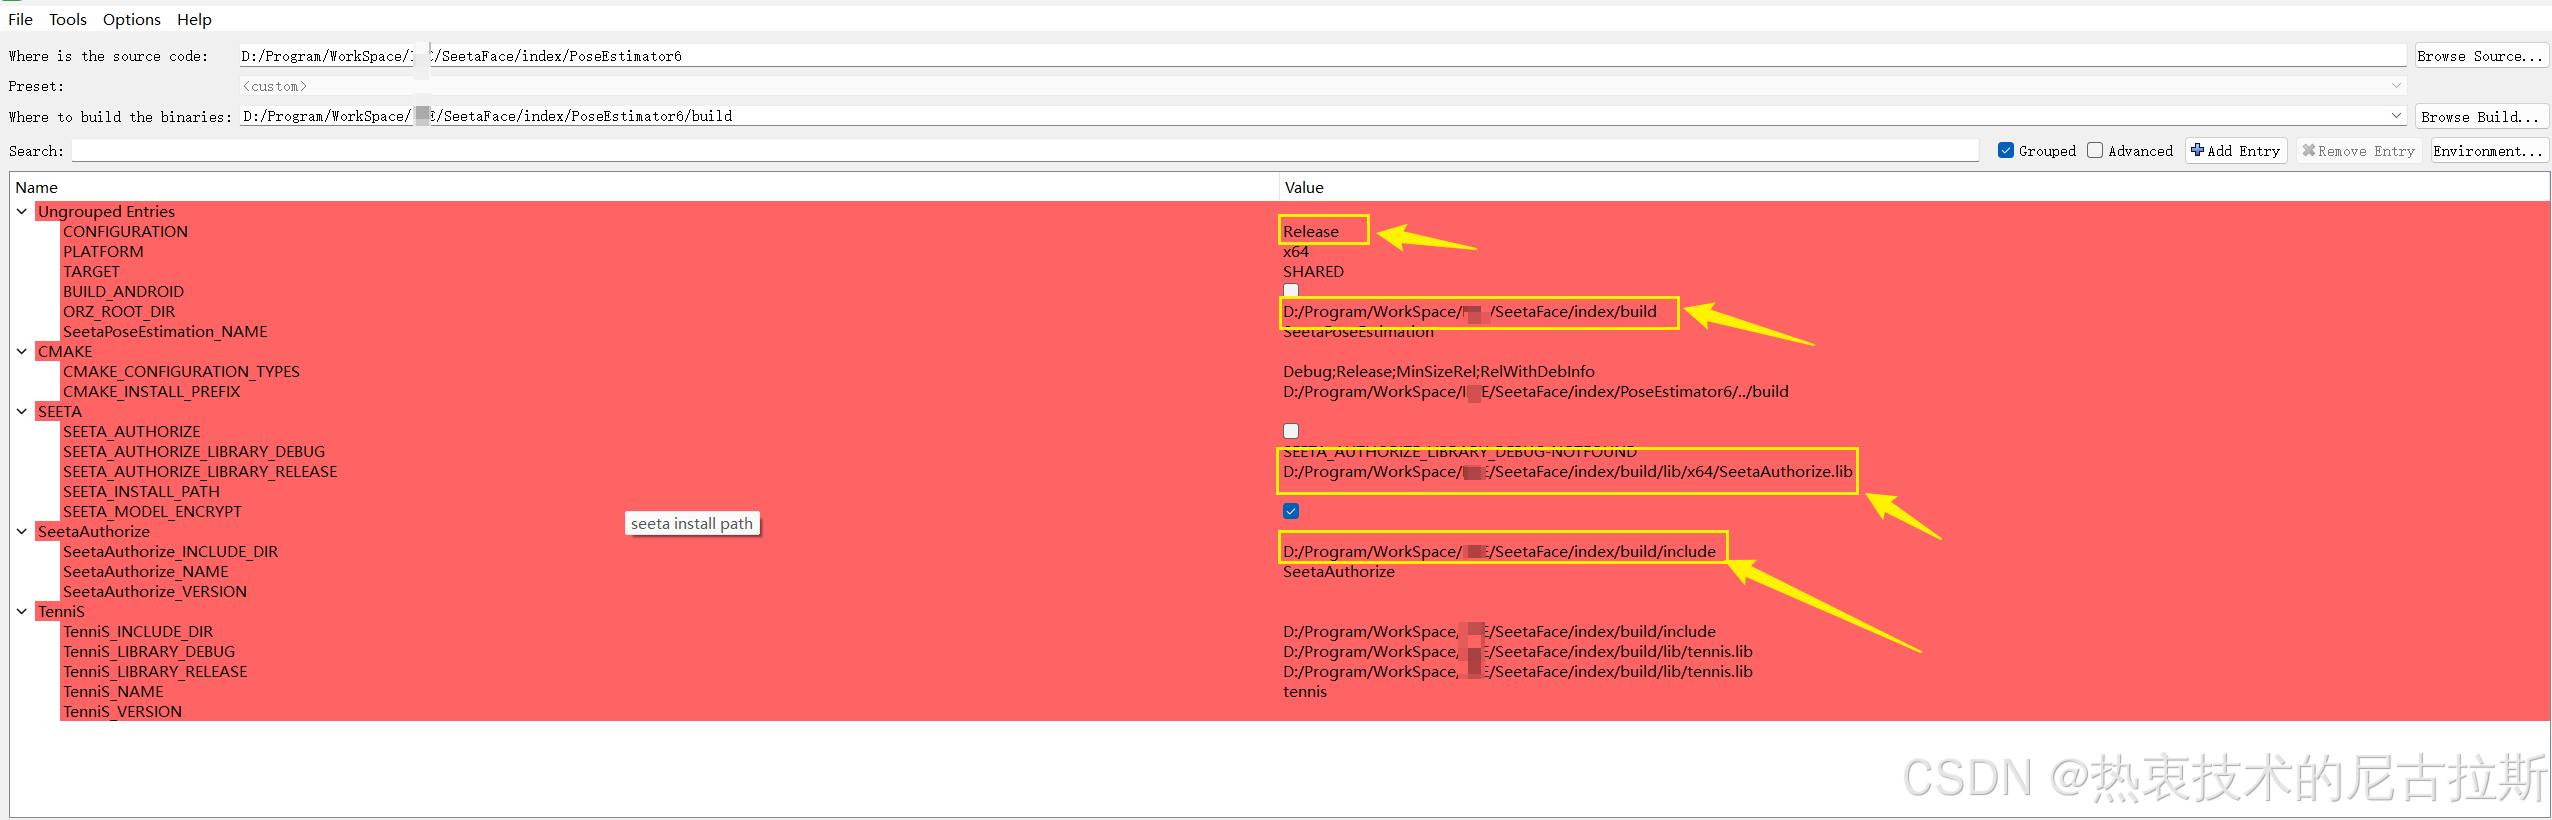
Task: Select CMAKE_INSTALL_PREFIX entry
Action: tap(151, 391)
